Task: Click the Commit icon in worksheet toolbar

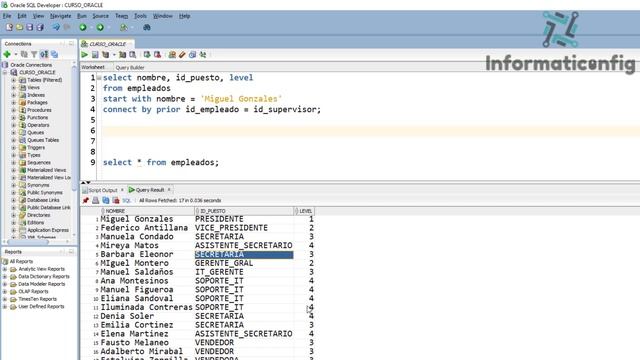Action: [147, 55]
